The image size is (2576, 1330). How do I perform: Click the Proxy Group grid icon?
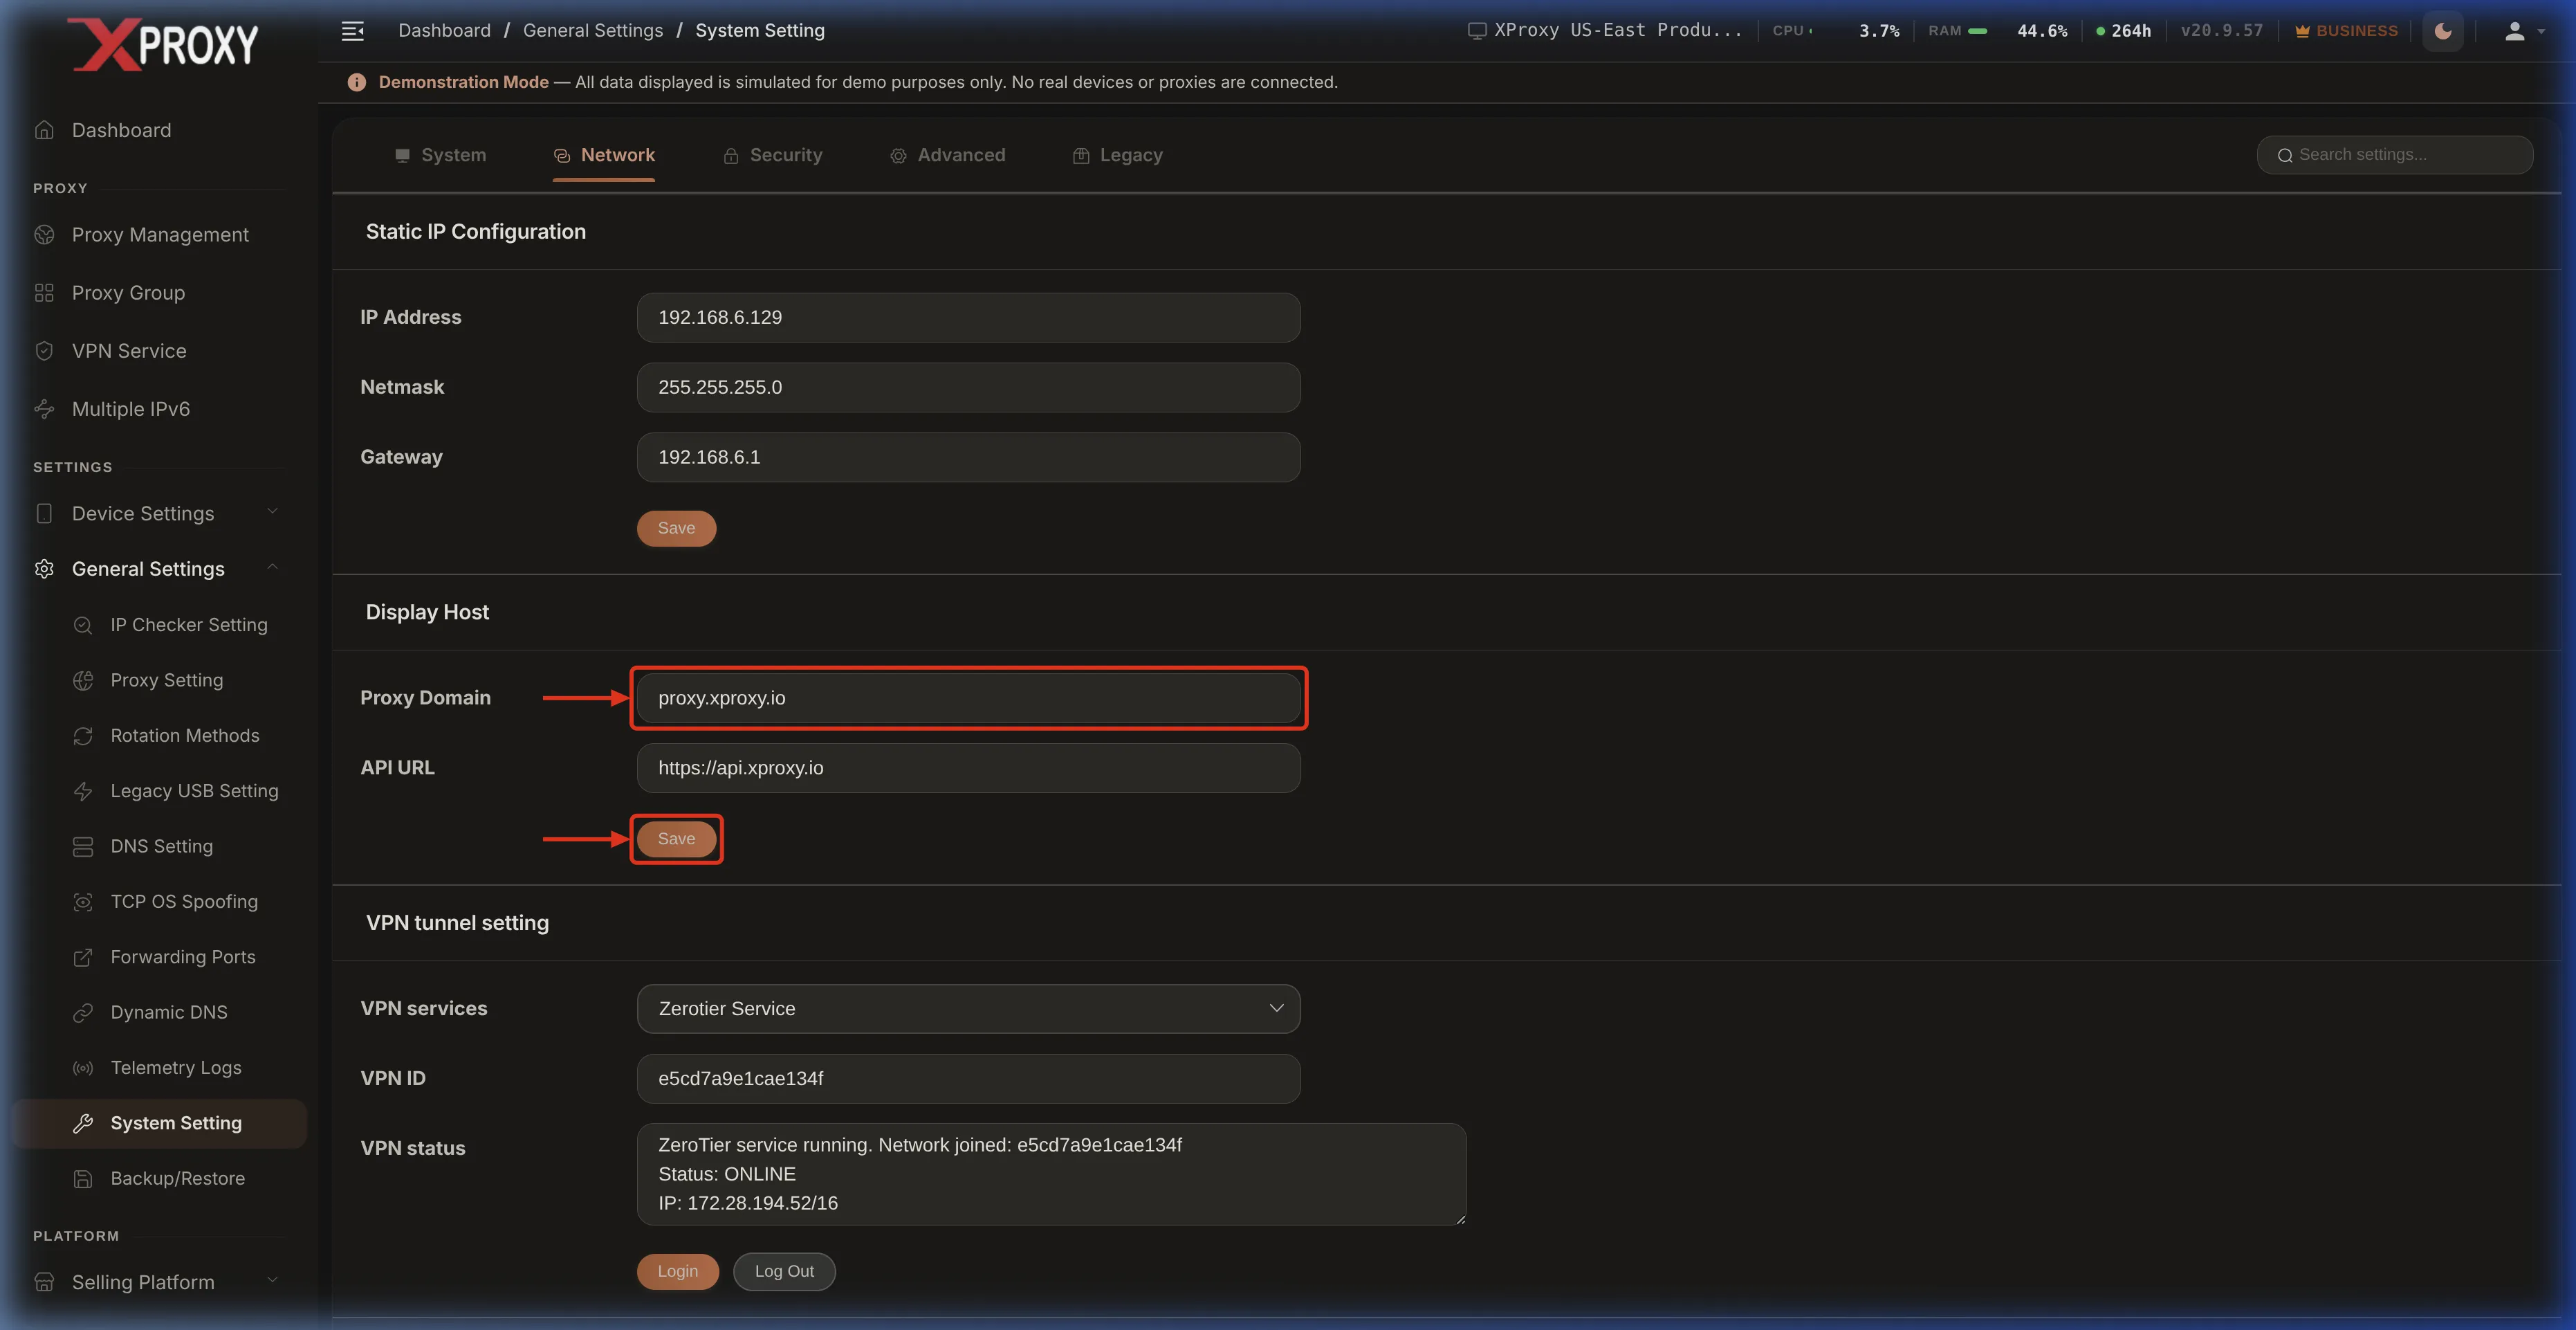44,293
